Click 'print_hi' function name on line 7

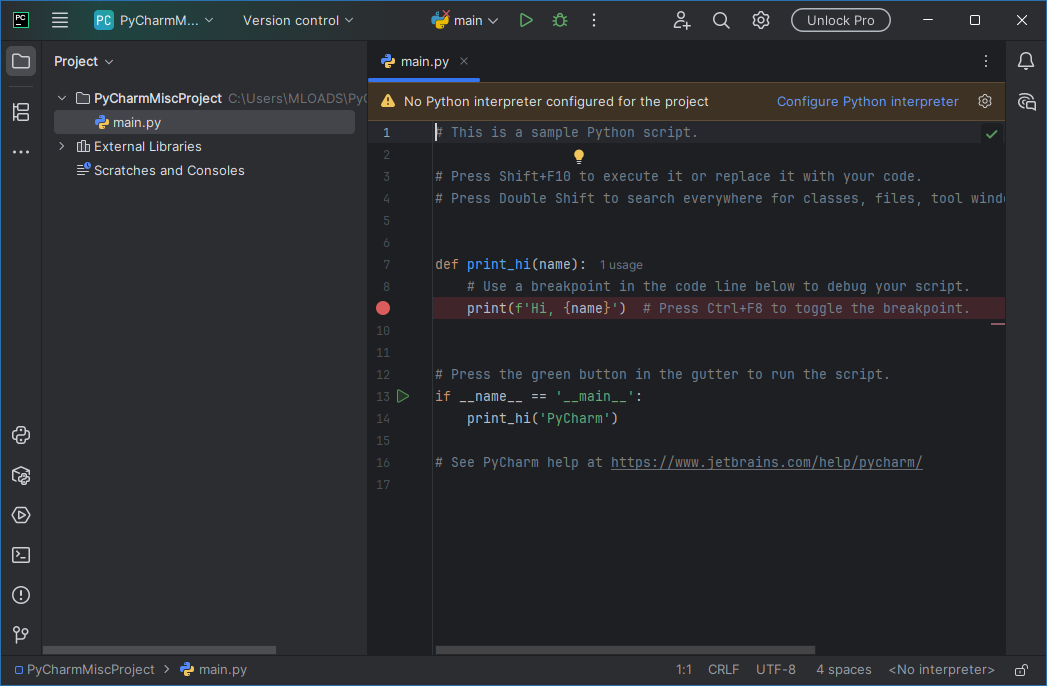(498, 265)
